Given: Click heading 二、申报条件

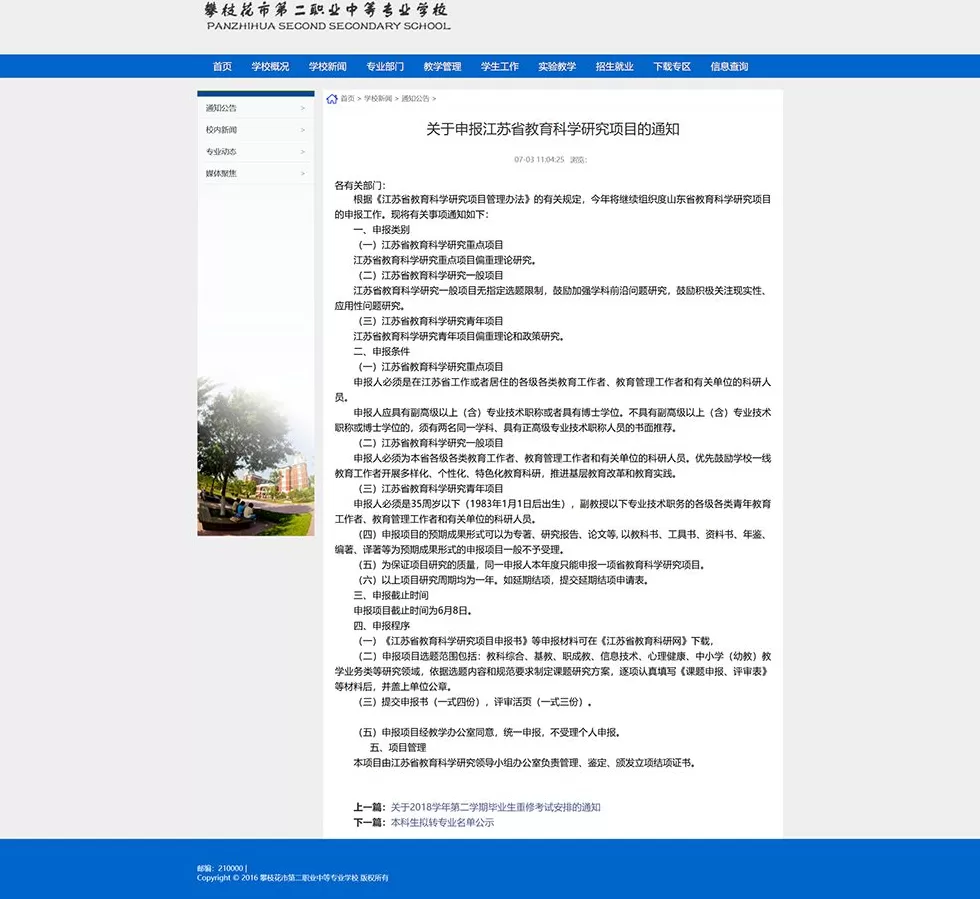Looking at the screenshot, I should coord(382,351).
